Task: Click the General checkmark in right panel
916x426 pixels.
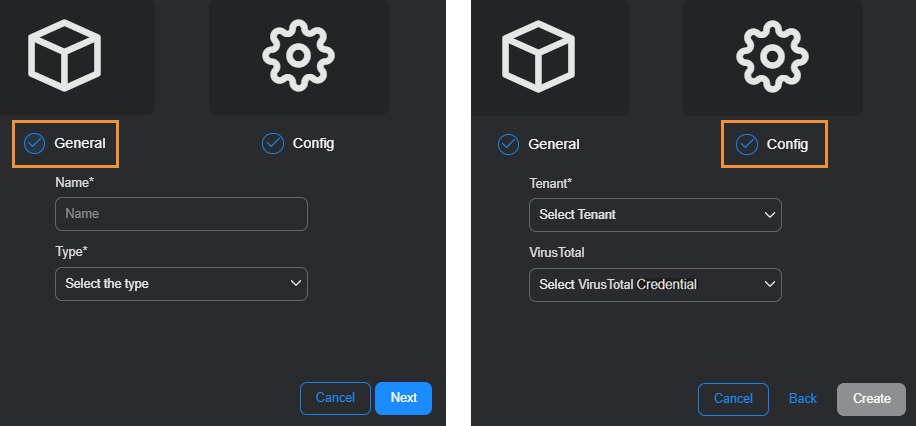Action: coord(508,144)
